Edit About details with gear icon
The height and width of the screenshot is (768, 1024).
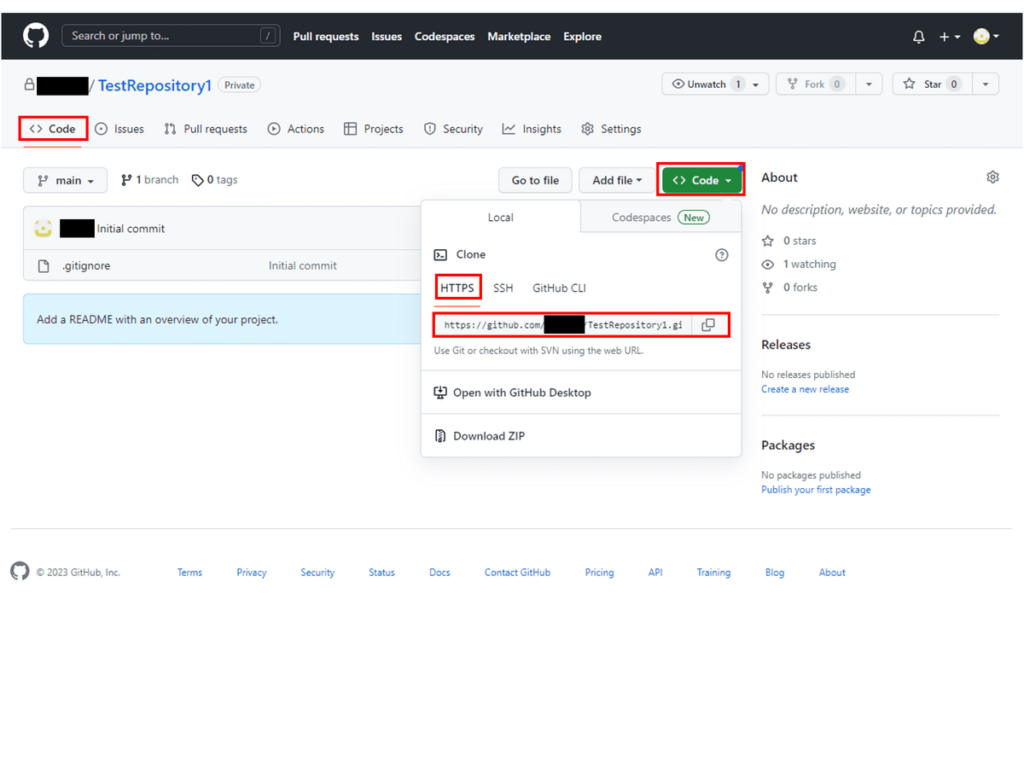[x=992, y=177]
